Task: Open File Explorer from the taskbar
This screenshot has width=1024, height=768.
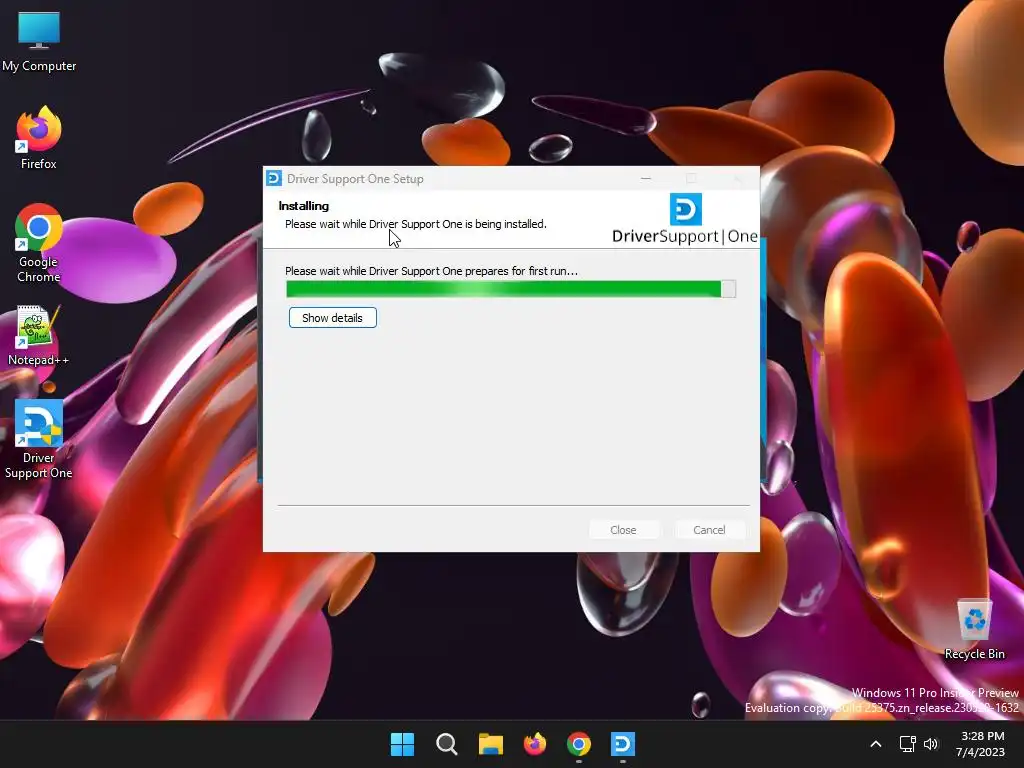Action: [x=490, y=744]
